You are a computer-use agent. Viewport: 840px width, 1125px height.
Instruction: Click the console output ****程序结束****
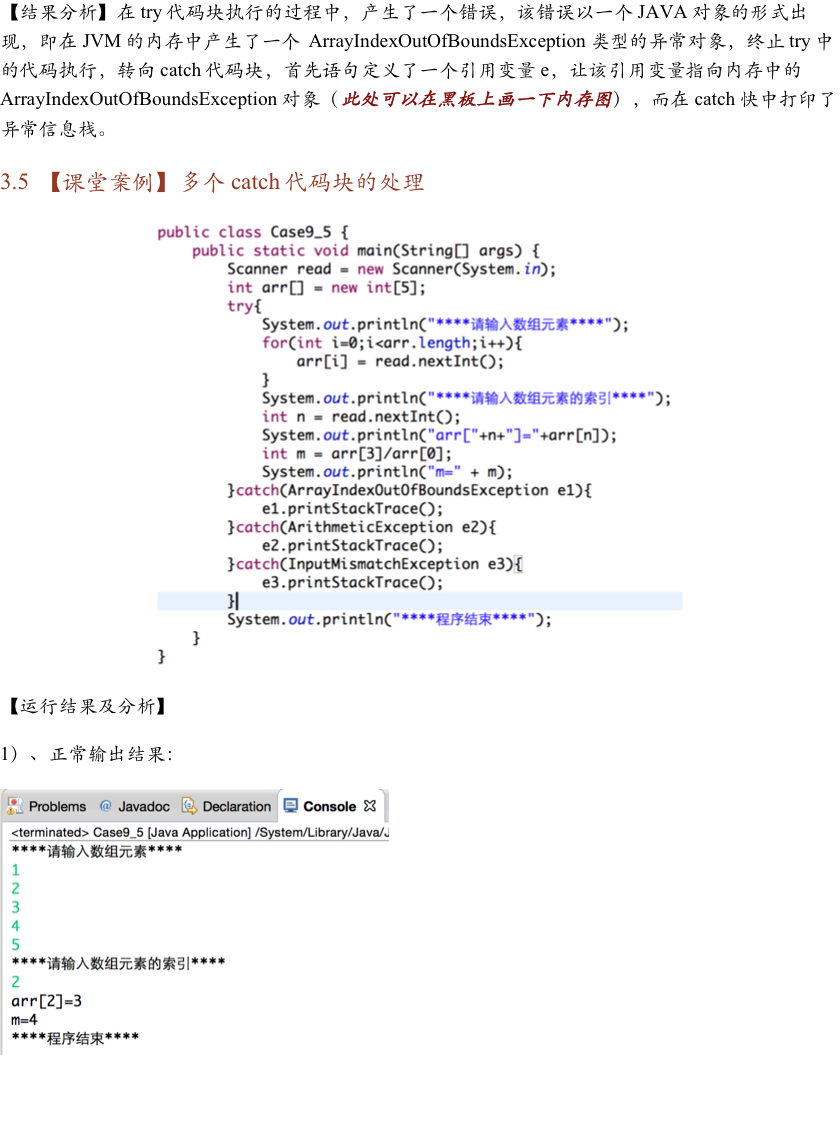click(x=75, y=1037)
